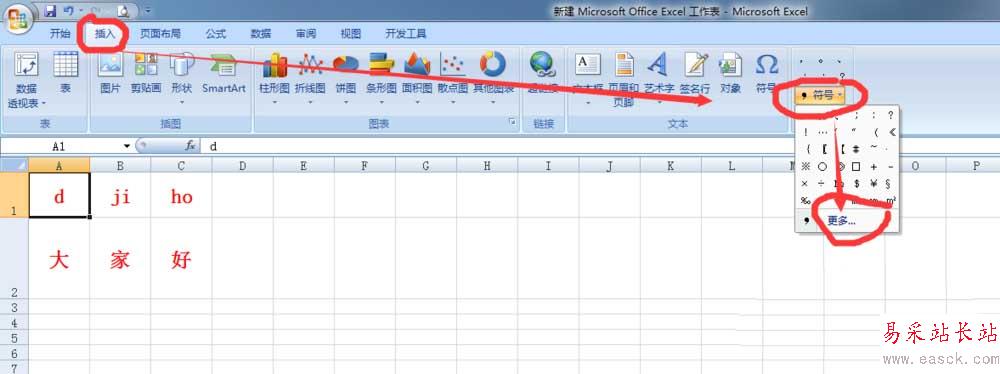Image resolution: width=1000 pixels, height=374 pixels.
Task: Click the 数据透视表 (PivotTable) icon
Action: pos(26,65)
